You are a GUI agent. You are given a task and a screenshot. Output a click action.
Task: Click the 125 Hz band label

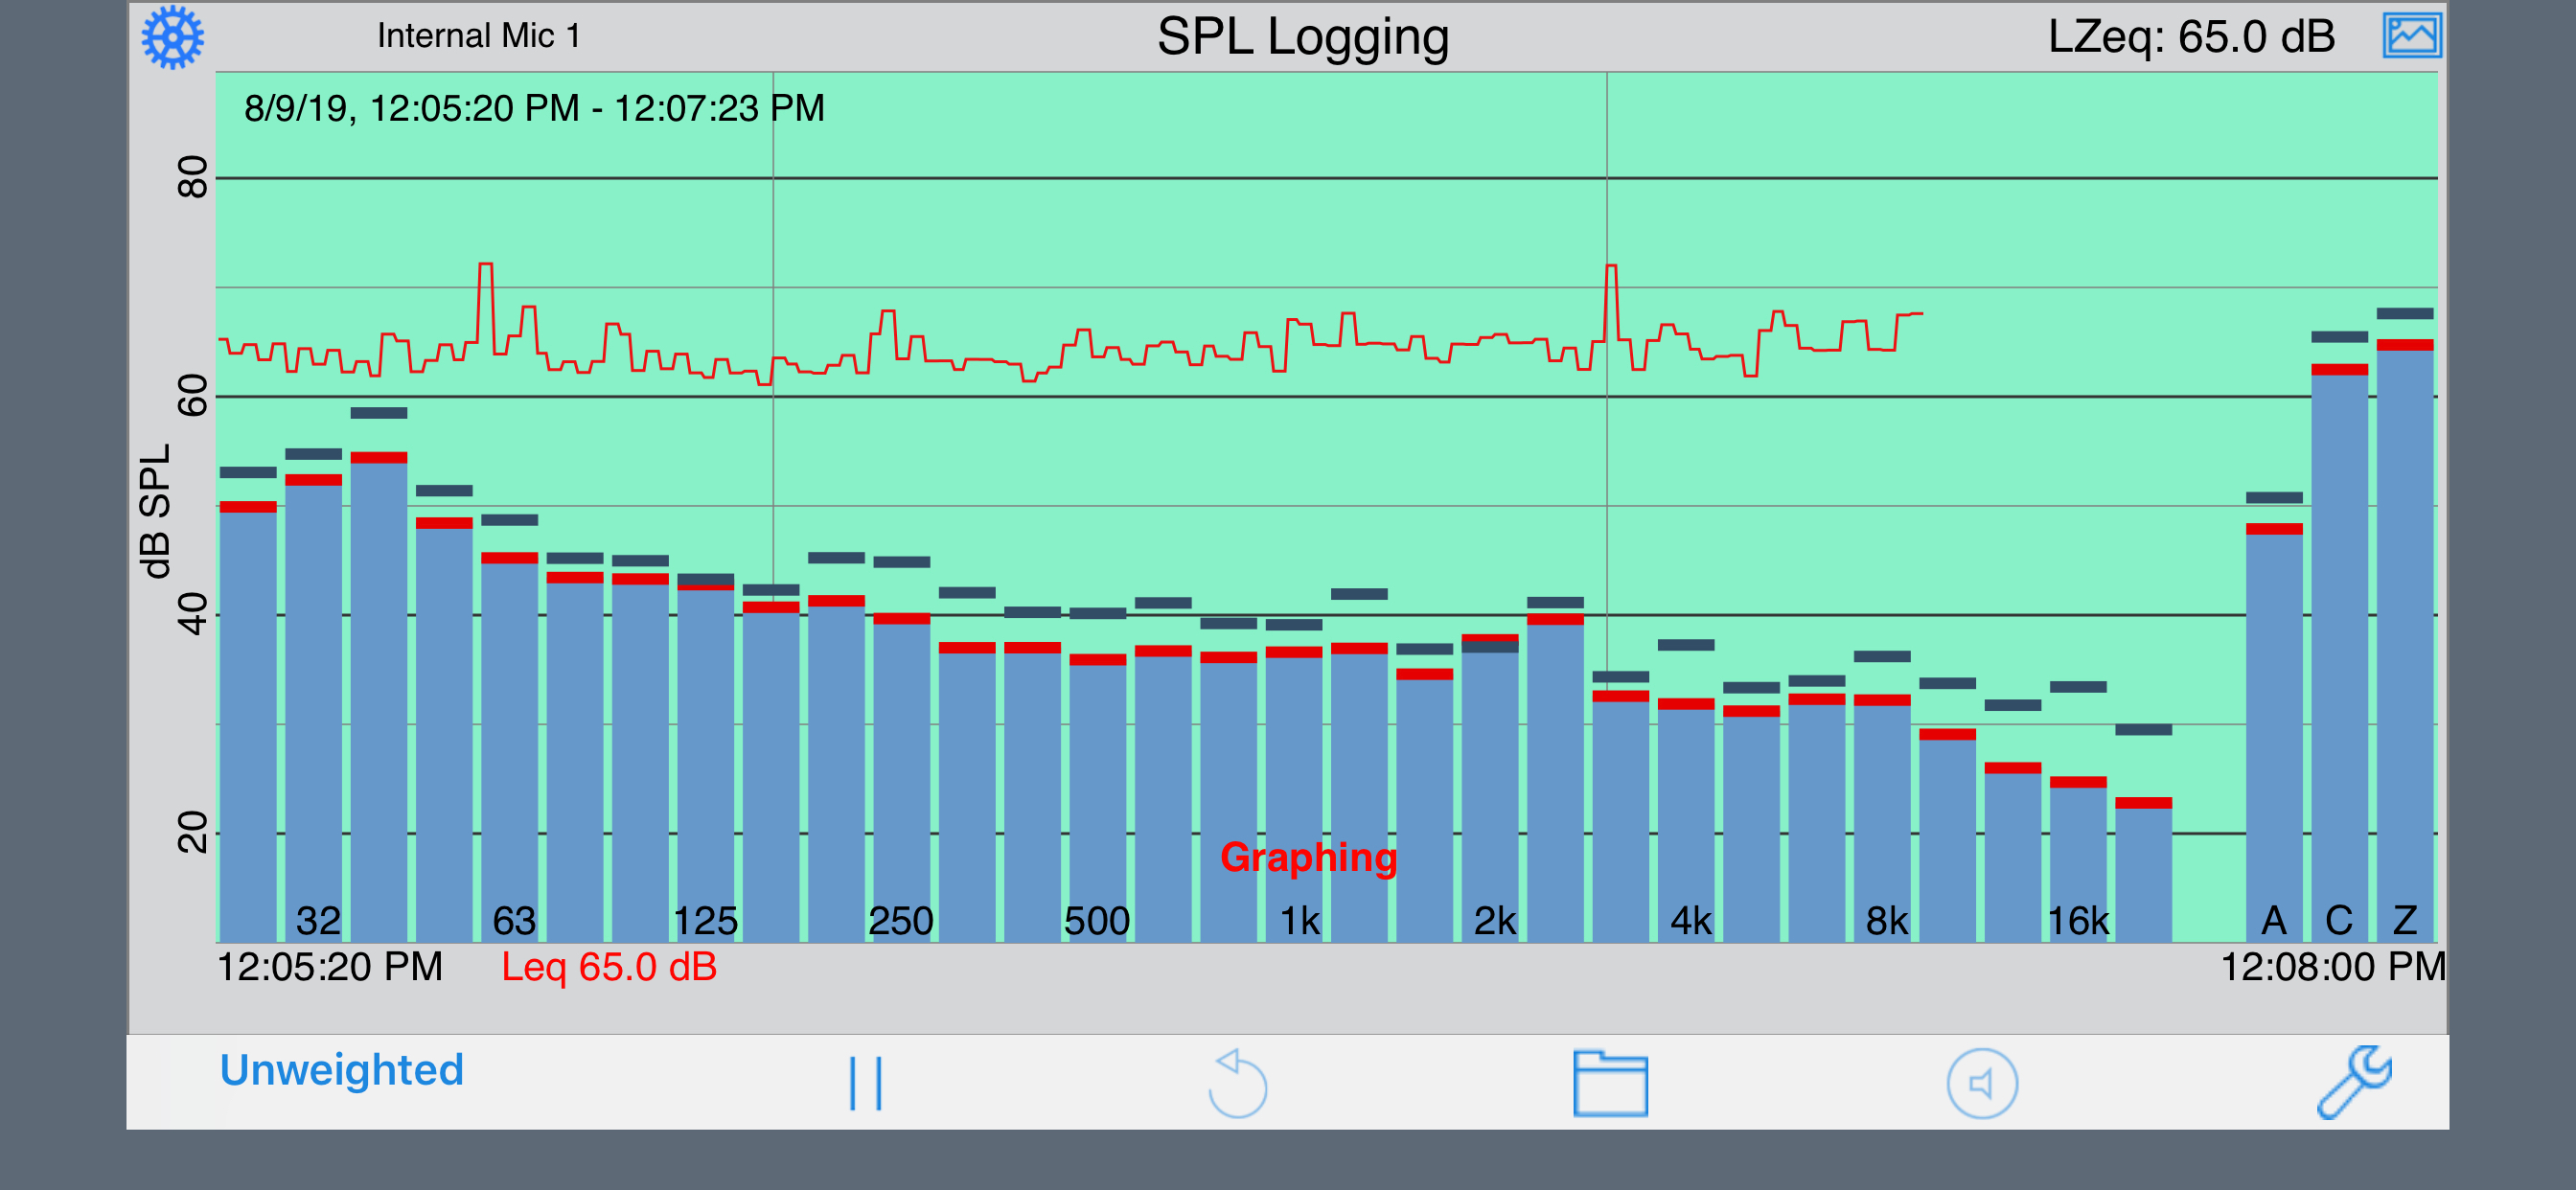pos(706,921)
